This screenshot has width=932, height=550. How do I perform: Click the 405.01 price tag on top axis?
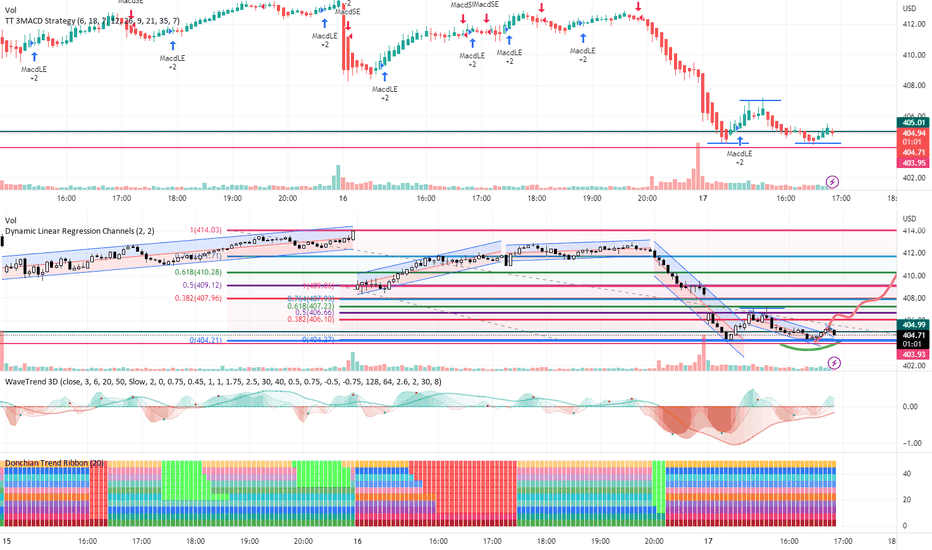(x=914, y=122)
